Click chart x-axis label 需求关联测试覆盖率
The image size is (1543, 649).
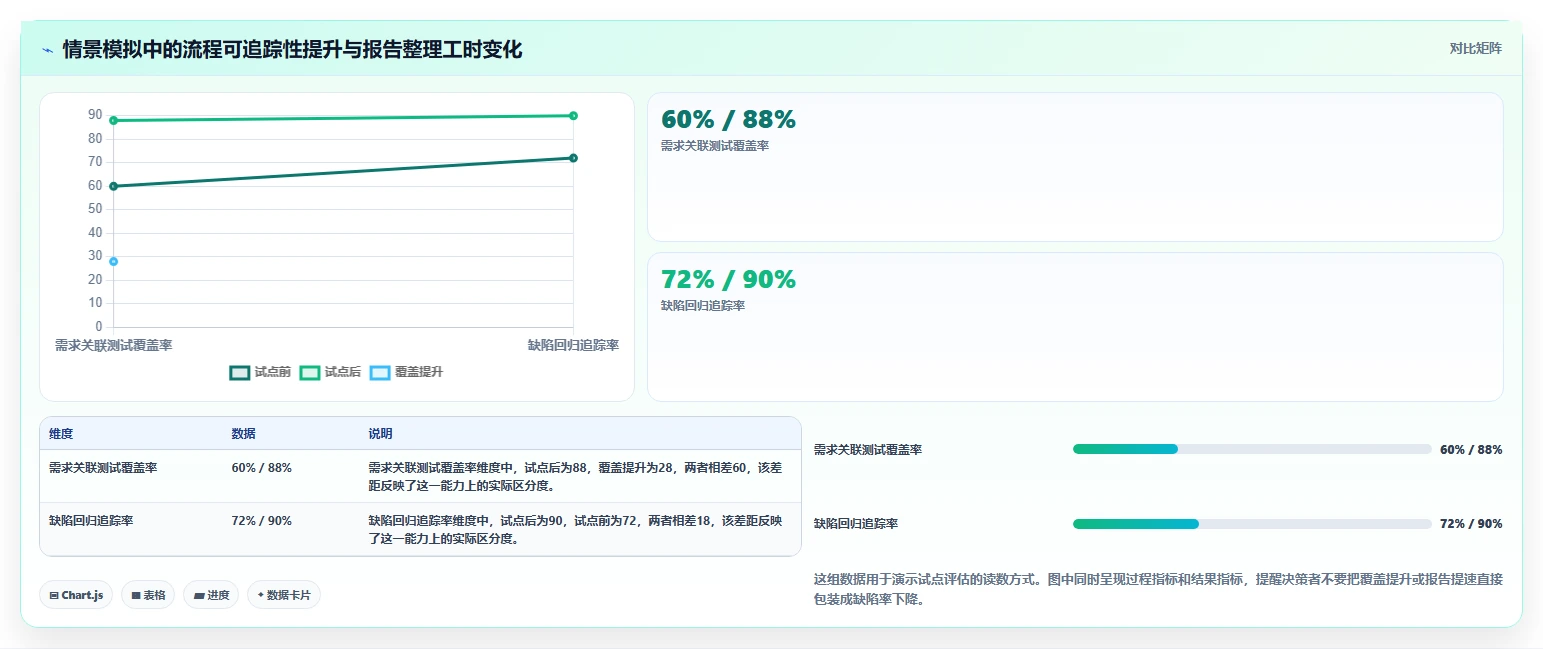pos(113,345)
